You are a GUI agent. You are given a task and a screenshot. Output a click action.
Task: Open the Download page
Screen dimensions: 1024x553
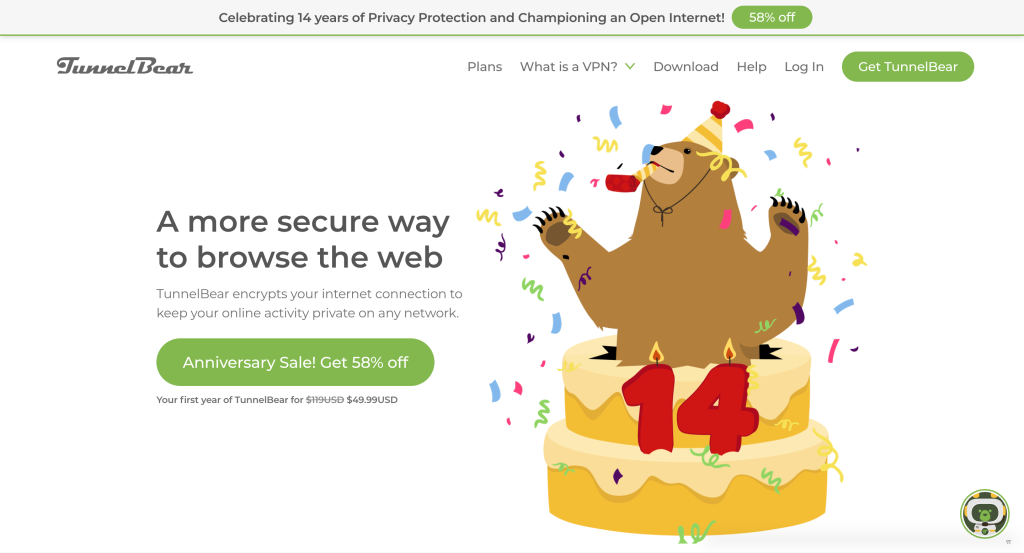(x=686, y=67)
